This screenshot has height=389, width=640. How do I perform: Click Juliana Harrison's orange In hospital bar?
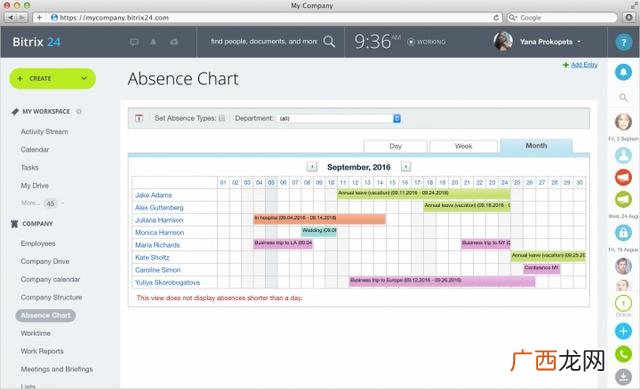point(319,219)
